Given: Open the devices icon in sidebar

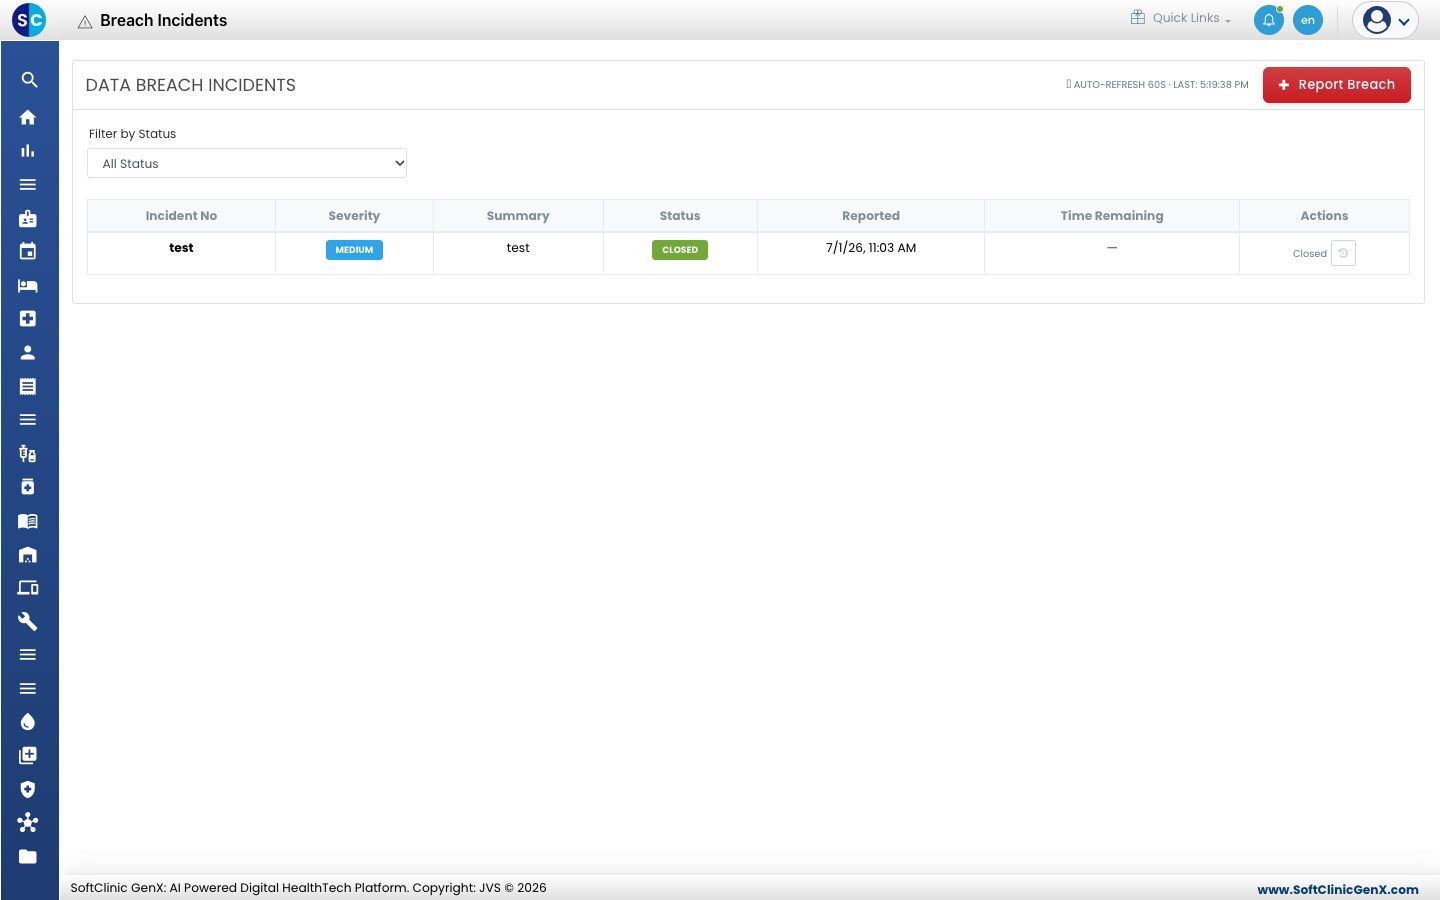Looking at the screenshot, I should coord(28,588).
